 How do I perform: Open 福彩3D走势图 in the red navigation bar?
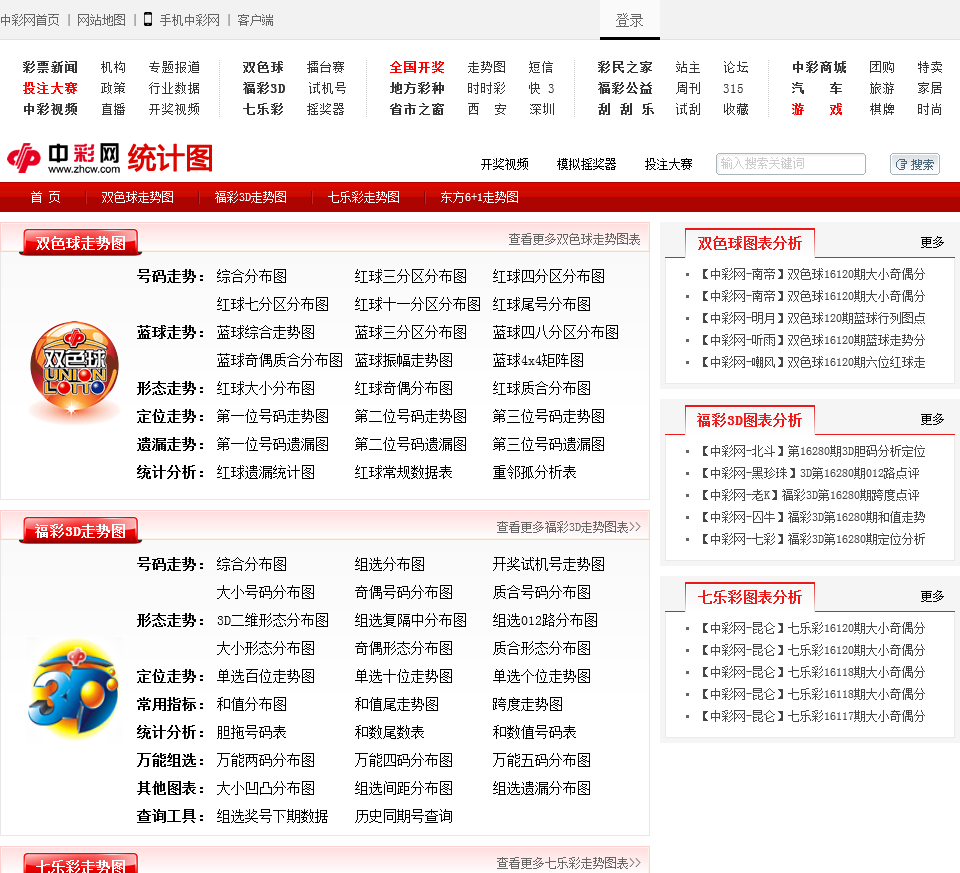coord(250,197)
